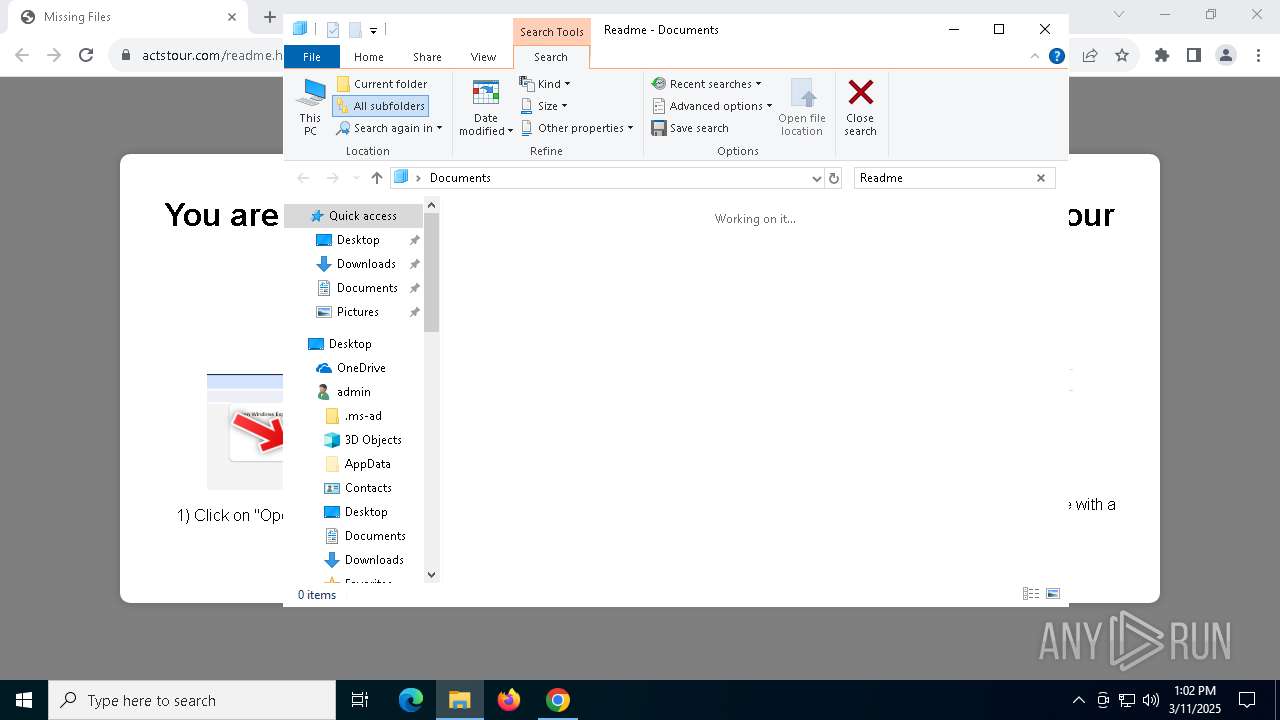1280x720 pixels.
Task: Click the This PC location icon
Action: coord(310,107)
